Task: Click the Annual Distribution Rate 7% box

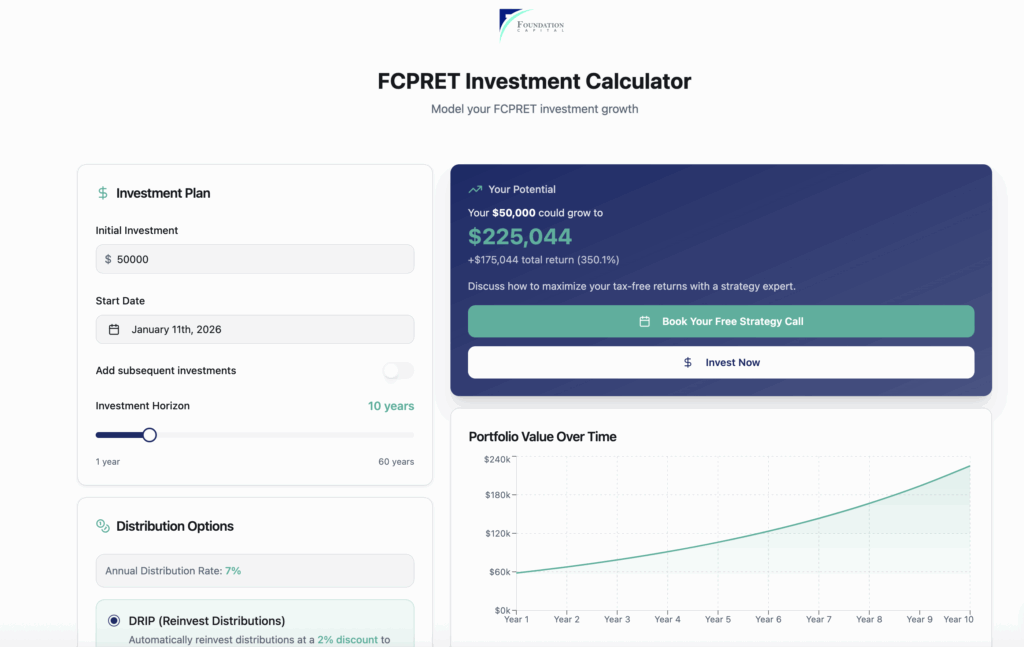Action: (x=255, y=571)
